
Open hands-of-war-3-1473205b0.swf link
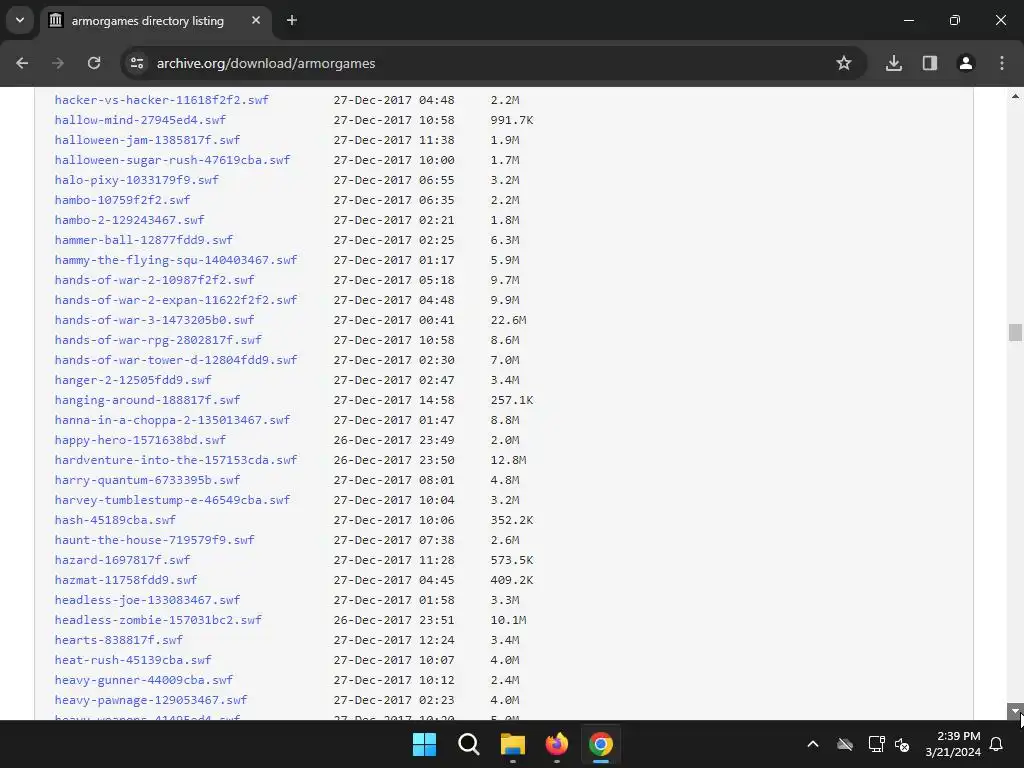pyautogui.click(x=155, y=320)
